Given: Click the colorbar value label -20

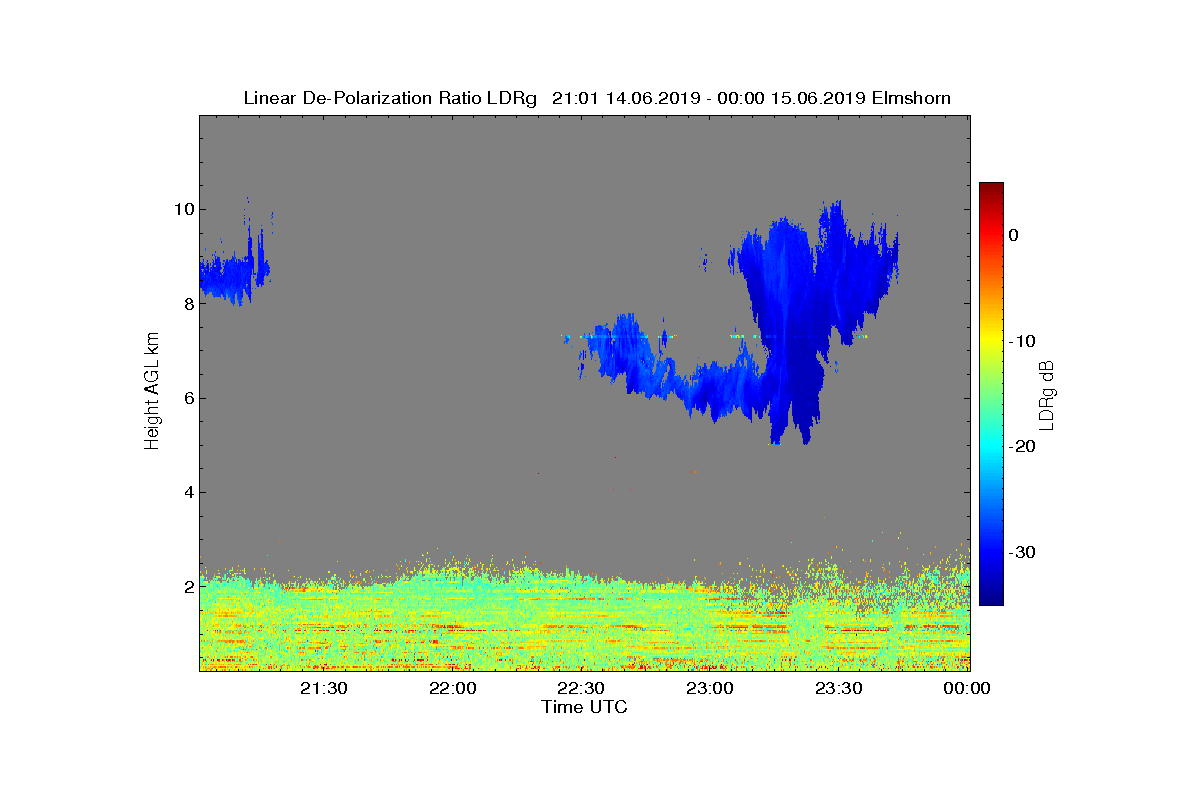Looking at the screenshot, I should click(1020, 447).
